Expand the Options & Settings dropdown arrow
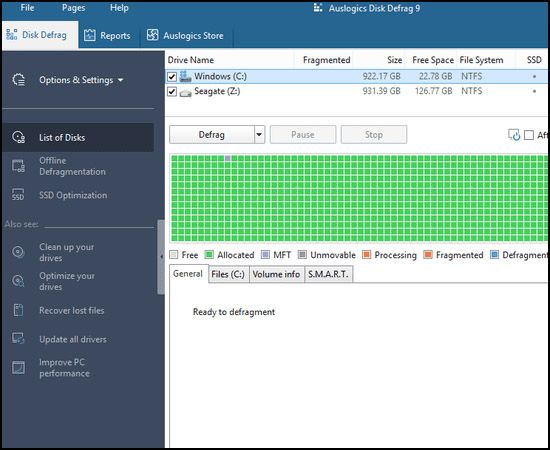 coord(121,80)
